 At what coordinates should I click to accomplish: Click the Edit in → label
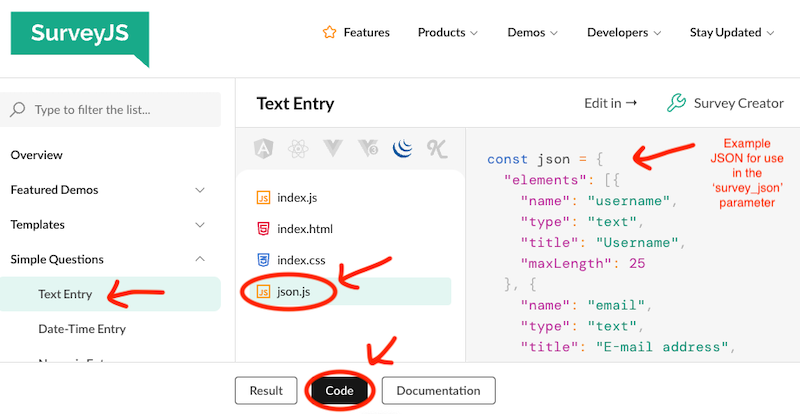[x=611, y=103]
